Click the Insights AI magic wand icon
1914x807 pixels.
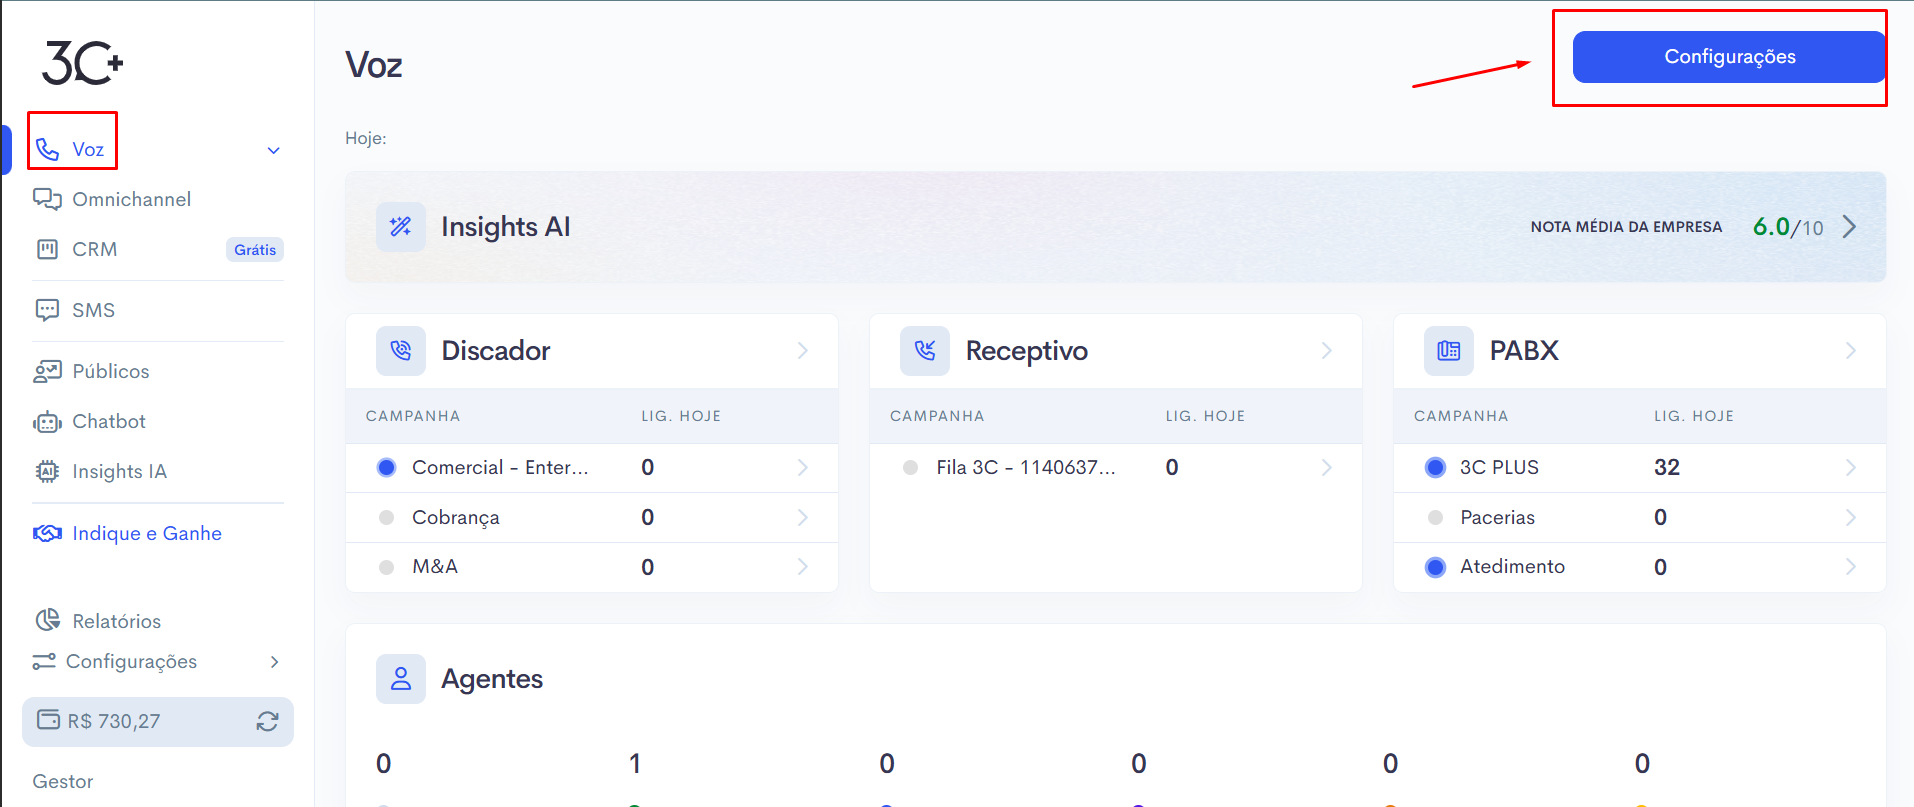click(x=401, y=227)
